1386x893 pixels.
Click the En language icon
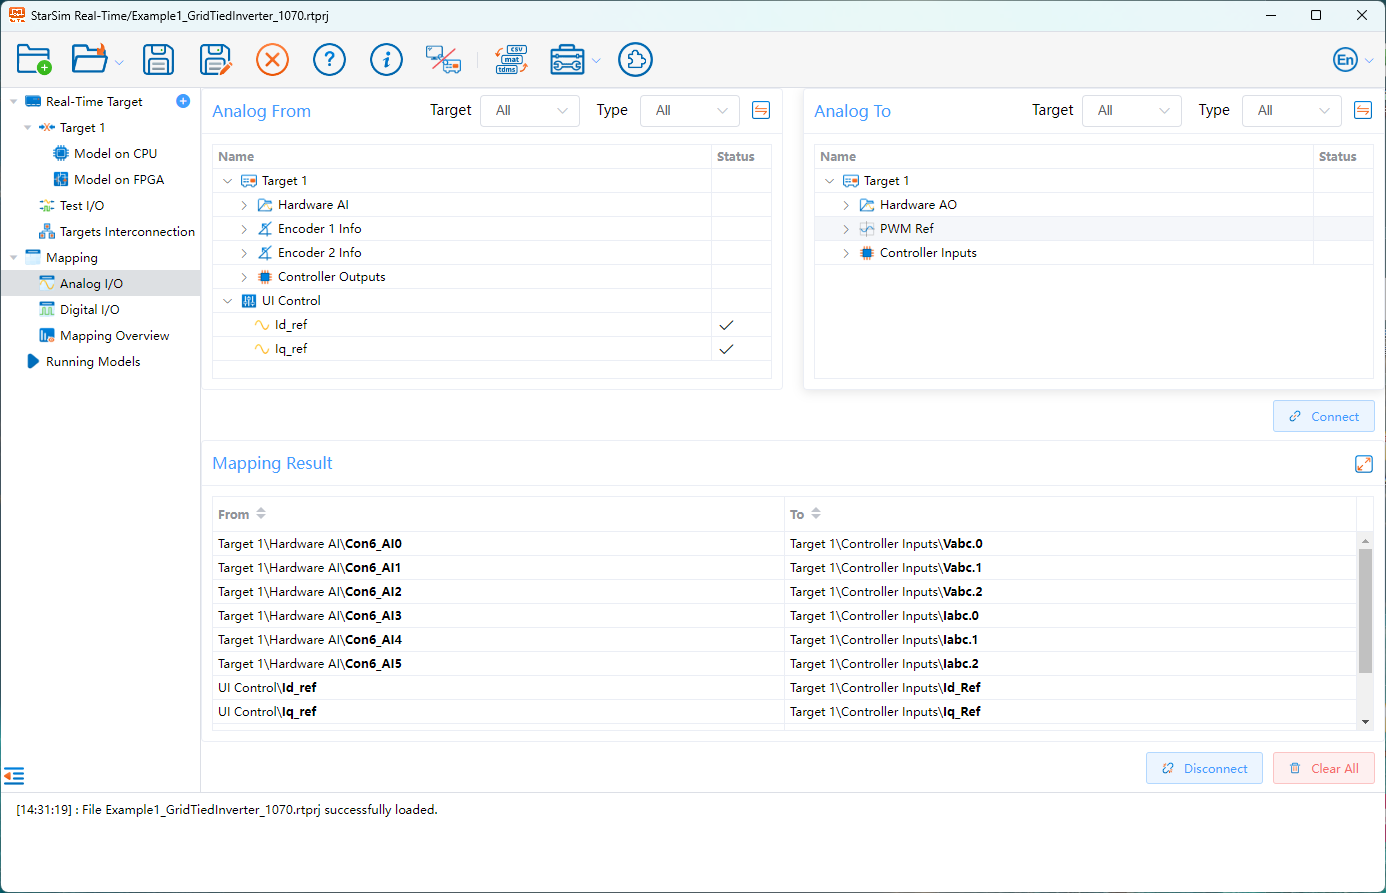click(1346, 60)
